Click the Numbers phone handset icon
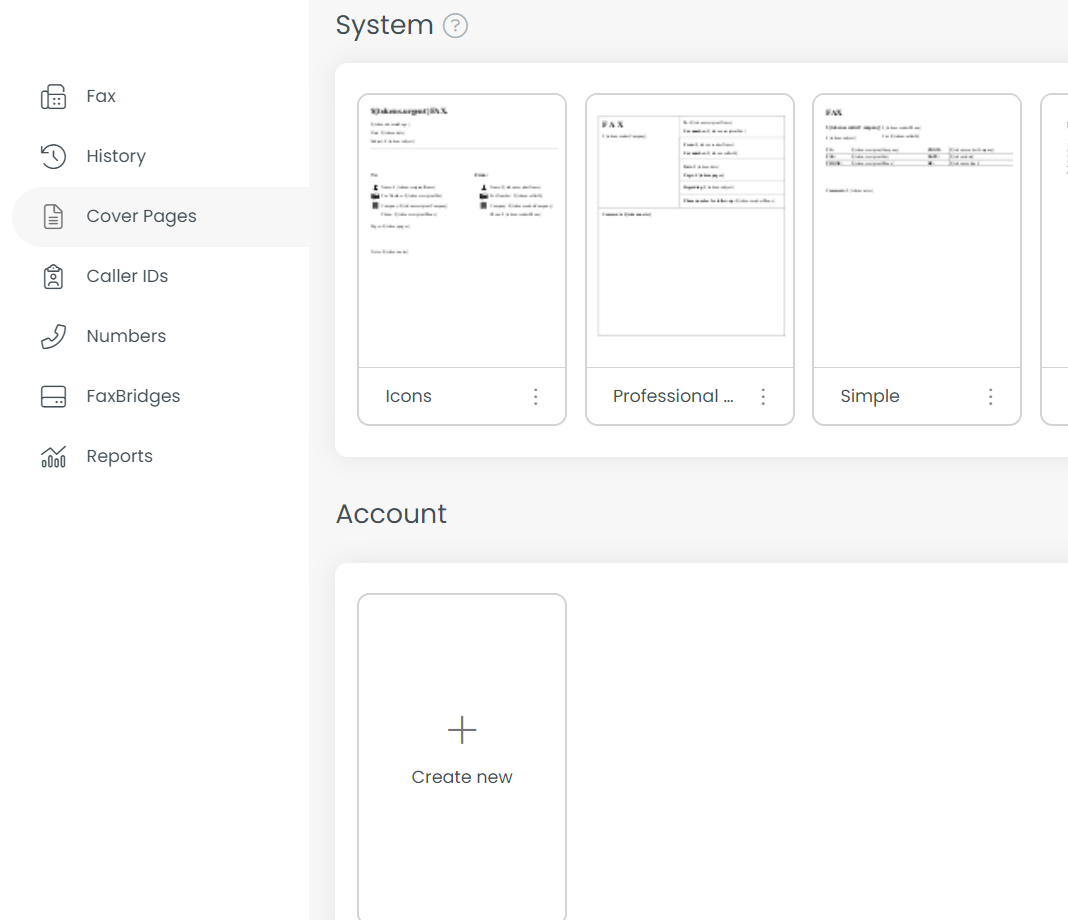 coord(53,336)
